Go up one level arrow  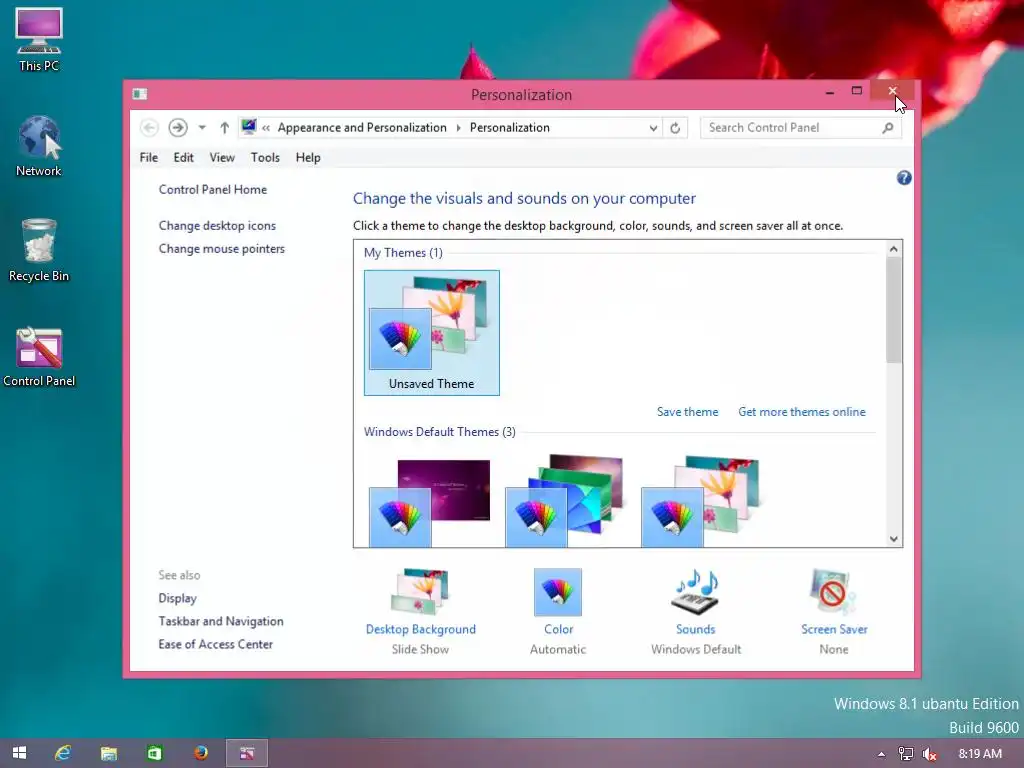pyautogui.click(x=224, y=127)
